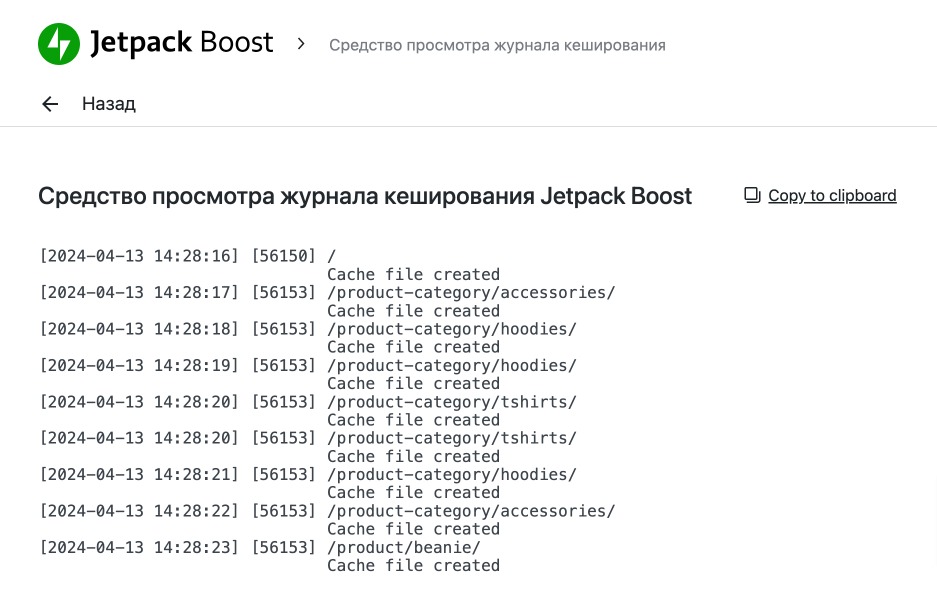Select the 14:28:19 hoodies log timestamp

pyautogui.click(x=139, y=365)
